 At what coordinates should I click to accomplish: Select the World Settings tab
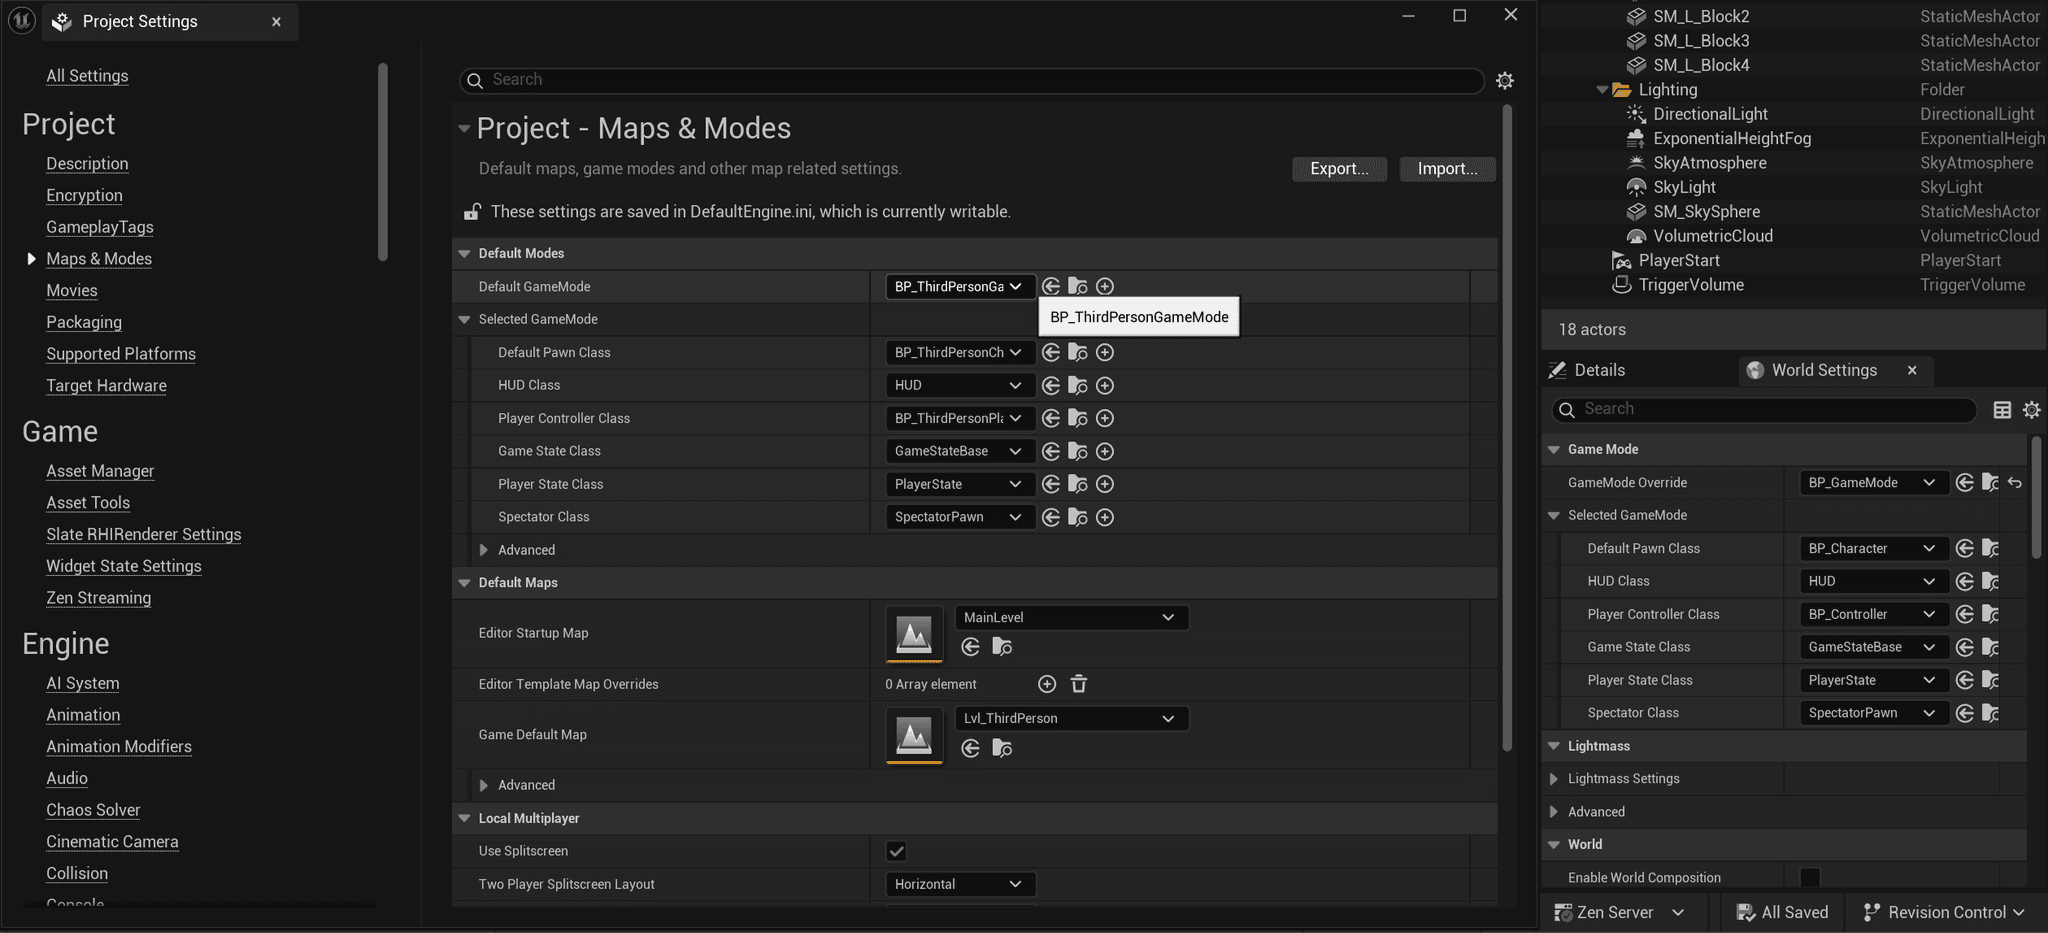pos(1823,370)
